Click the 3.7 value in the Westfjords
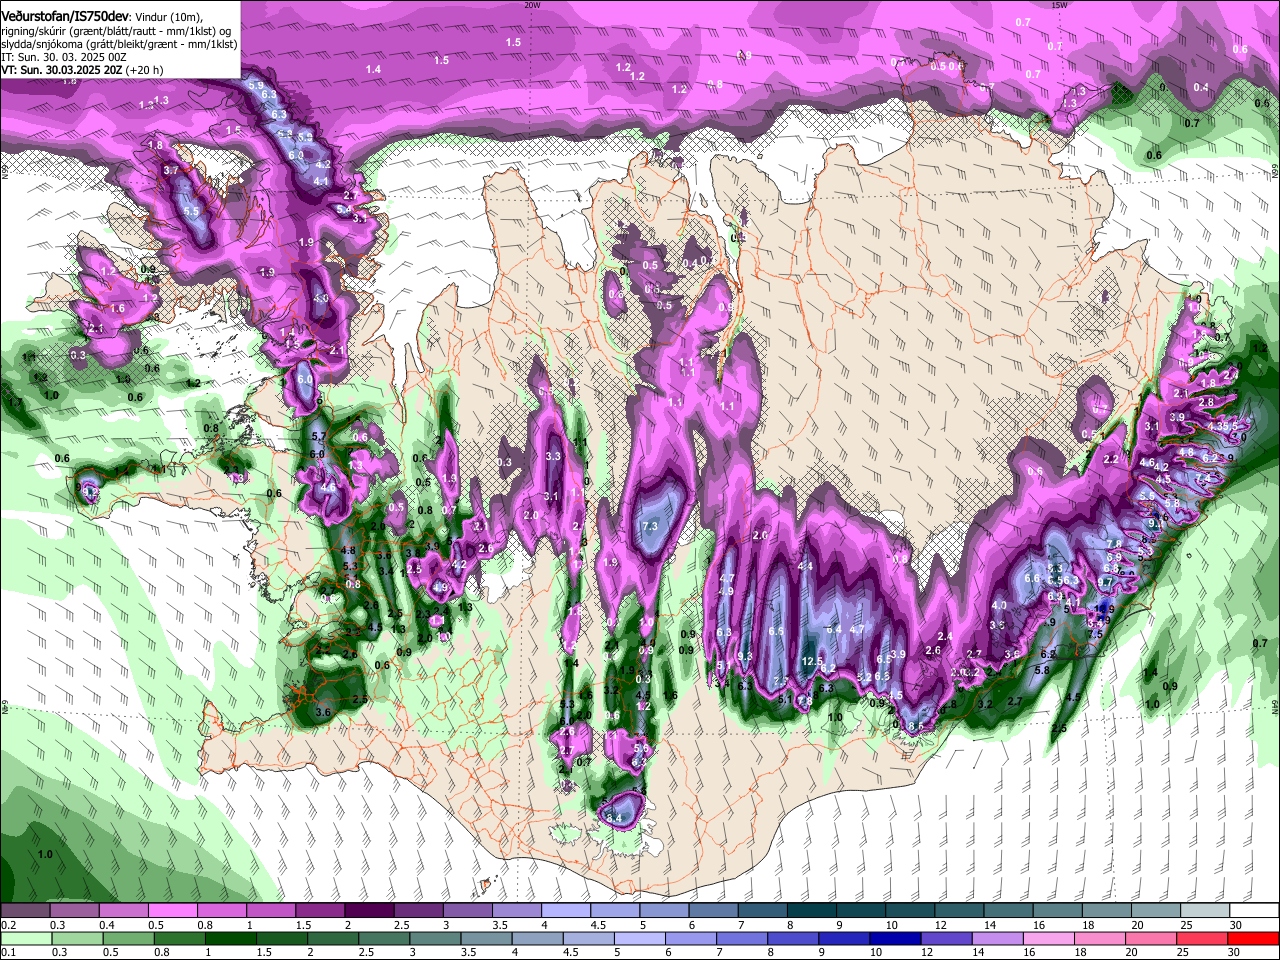This screenshot has width=1280, height=960. point(171,171)
